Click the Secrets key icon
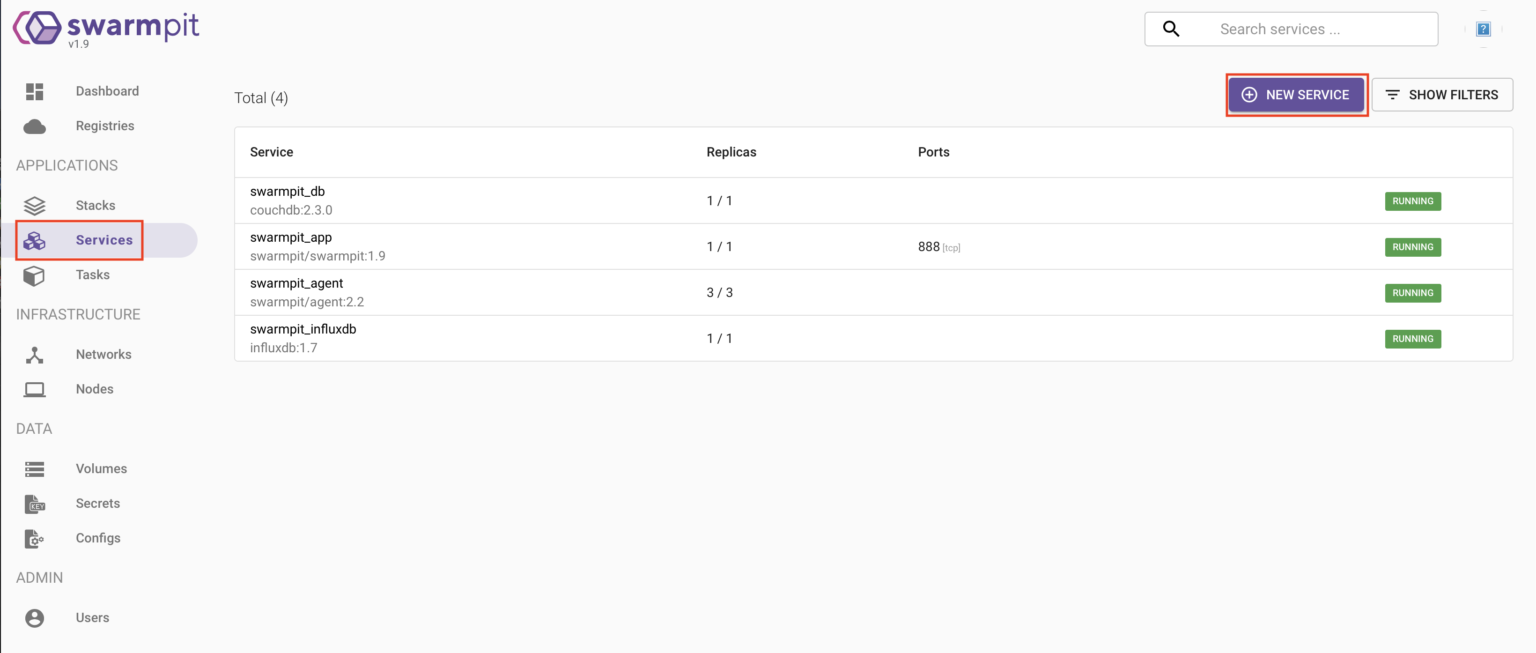Screen dimensions: 1536x653 [35, 504]
